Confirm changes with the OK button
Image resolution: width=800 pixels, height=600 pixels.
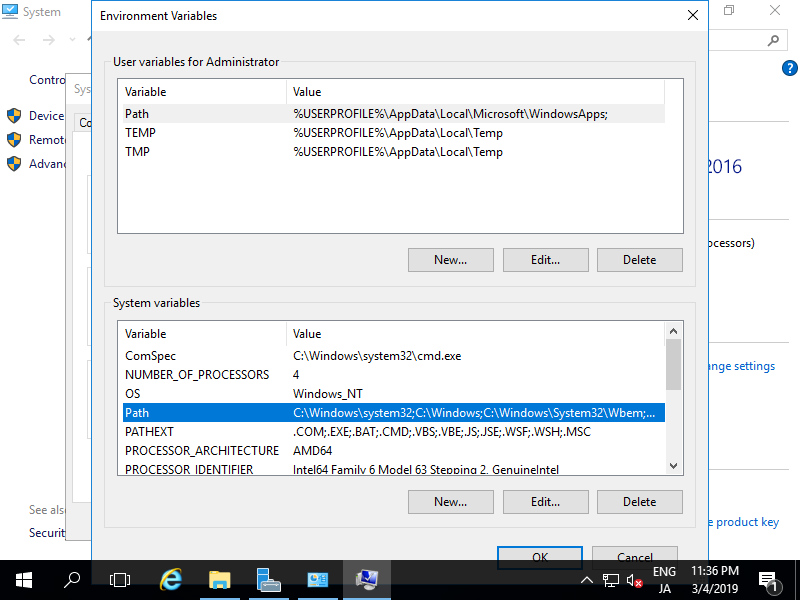tap(539, 557)
